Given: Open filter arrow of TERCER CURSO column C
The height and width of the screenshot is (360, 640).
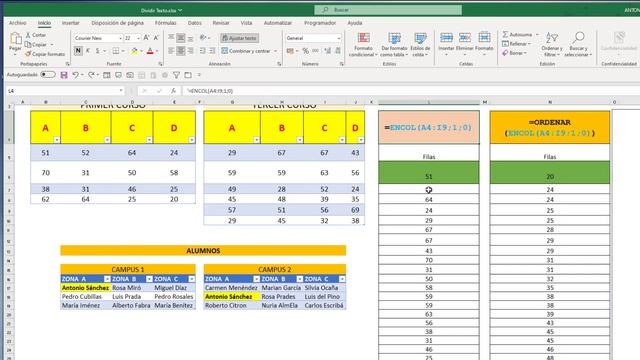Looking at the screenshot, I should (x=342, y=140).
